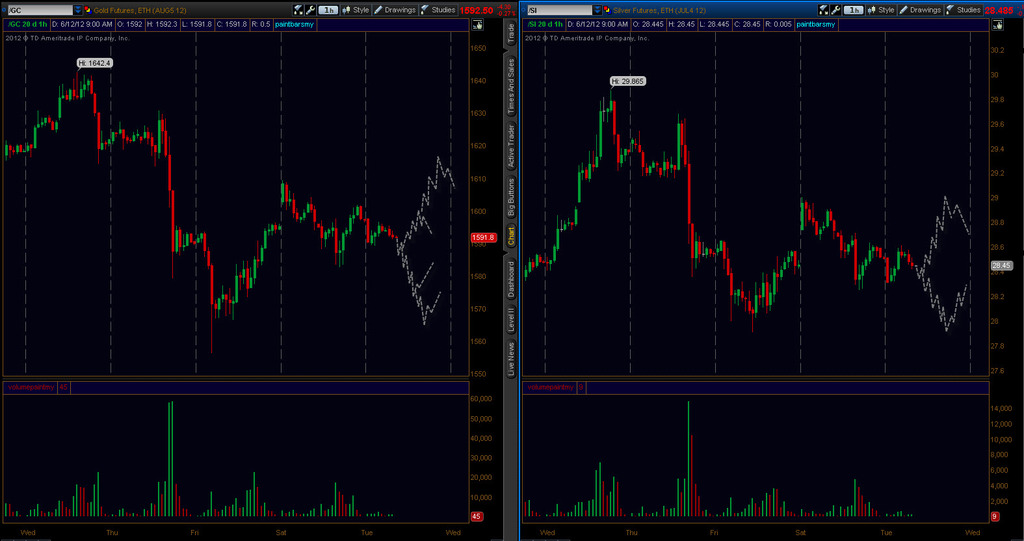
Task: Open the Studies menu on the Silver chart
Action: tap(963, 10)
